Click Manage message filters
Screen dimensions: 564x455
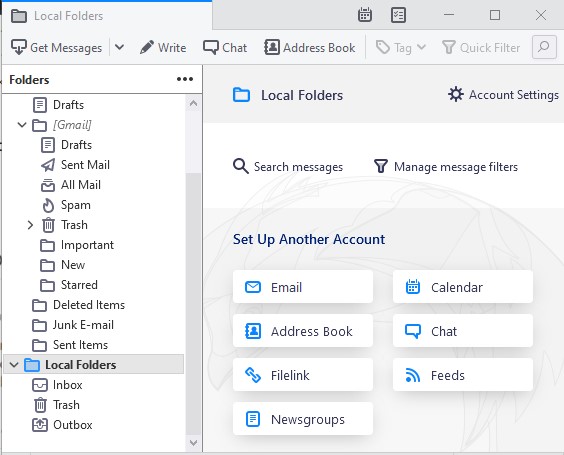pyautogui.click(x=446, y=167)
